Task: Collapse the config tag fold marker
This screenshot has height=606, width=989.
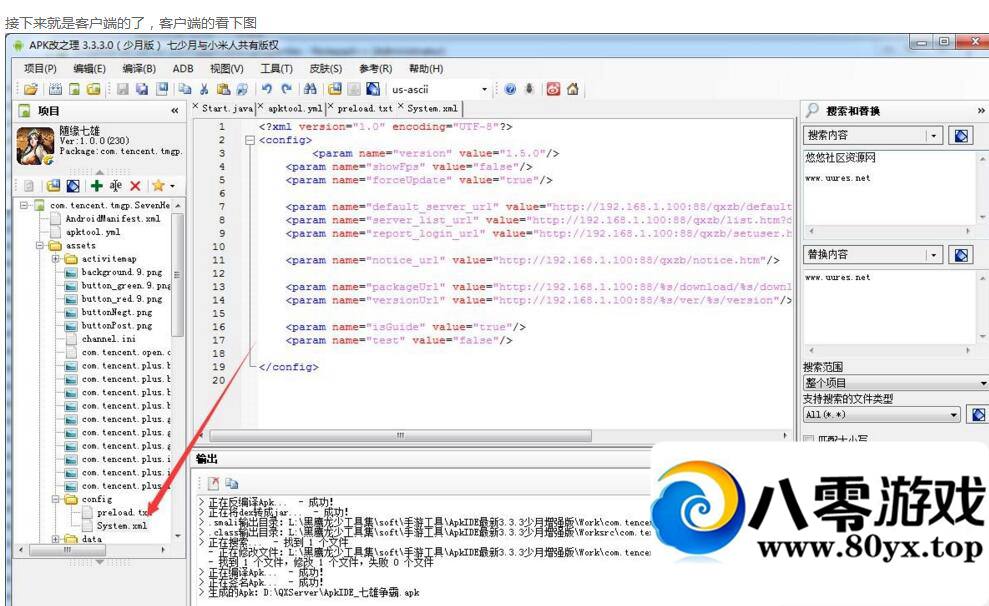Action: [x=249, y=140]
